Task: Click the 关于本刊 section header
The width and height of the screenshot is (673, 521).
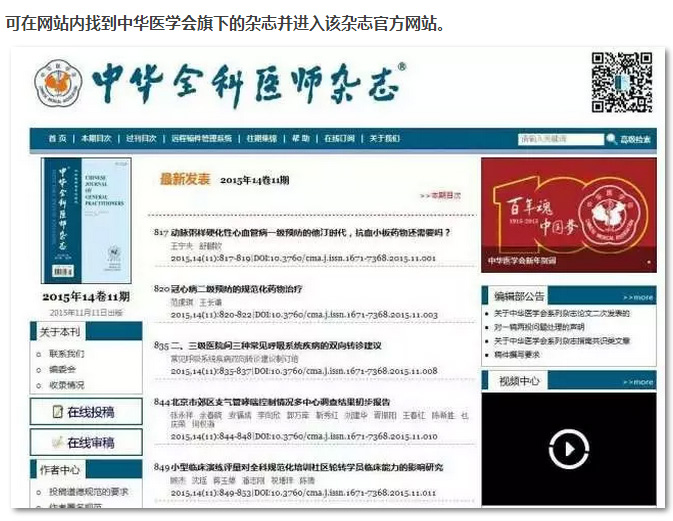Action: 60,332
